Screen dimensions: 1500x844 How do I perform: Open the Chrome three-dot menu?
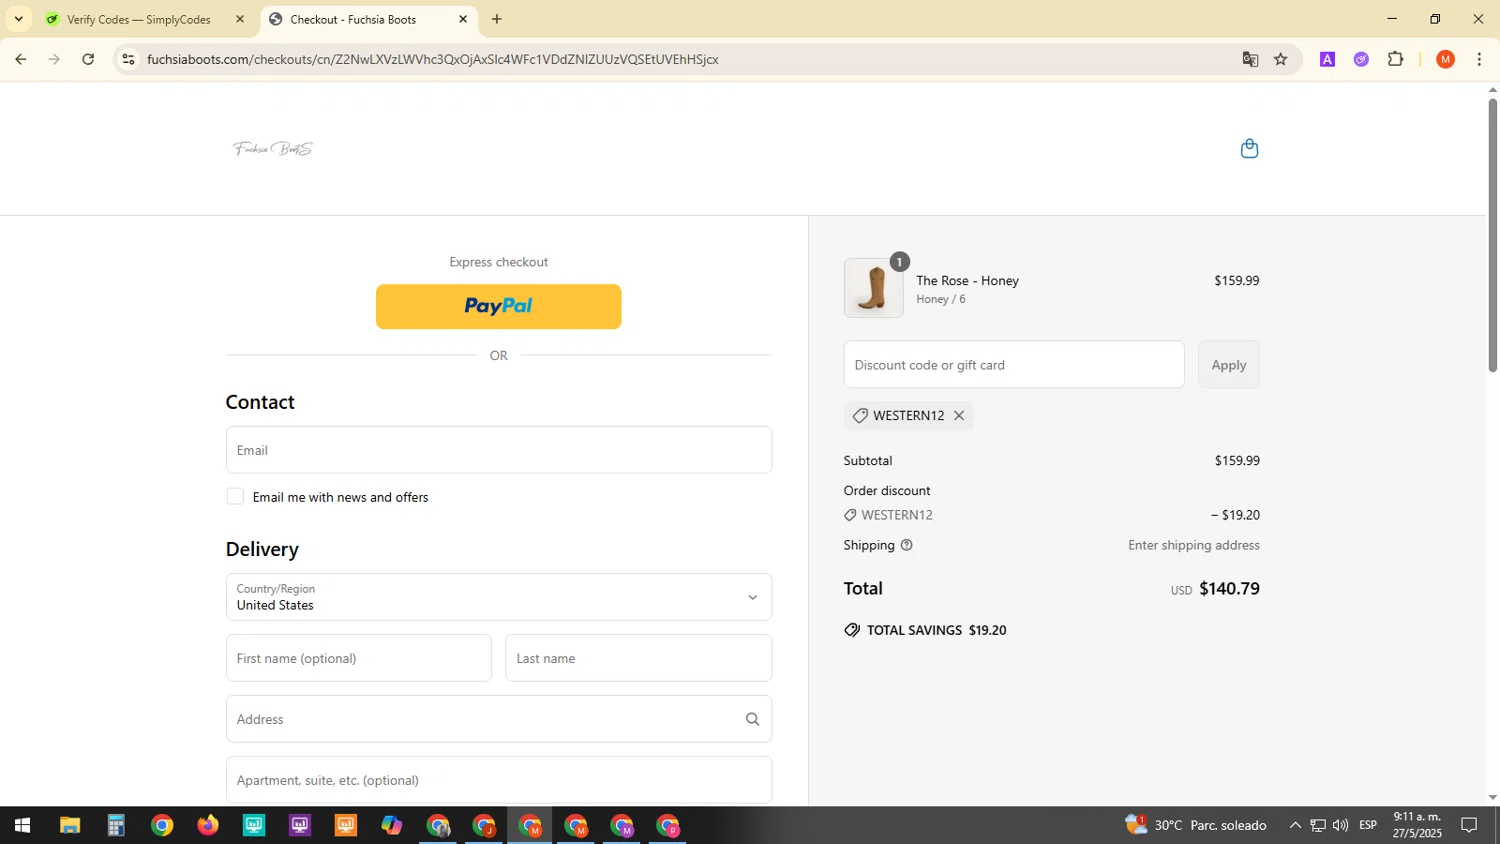tap(1479, 59)
